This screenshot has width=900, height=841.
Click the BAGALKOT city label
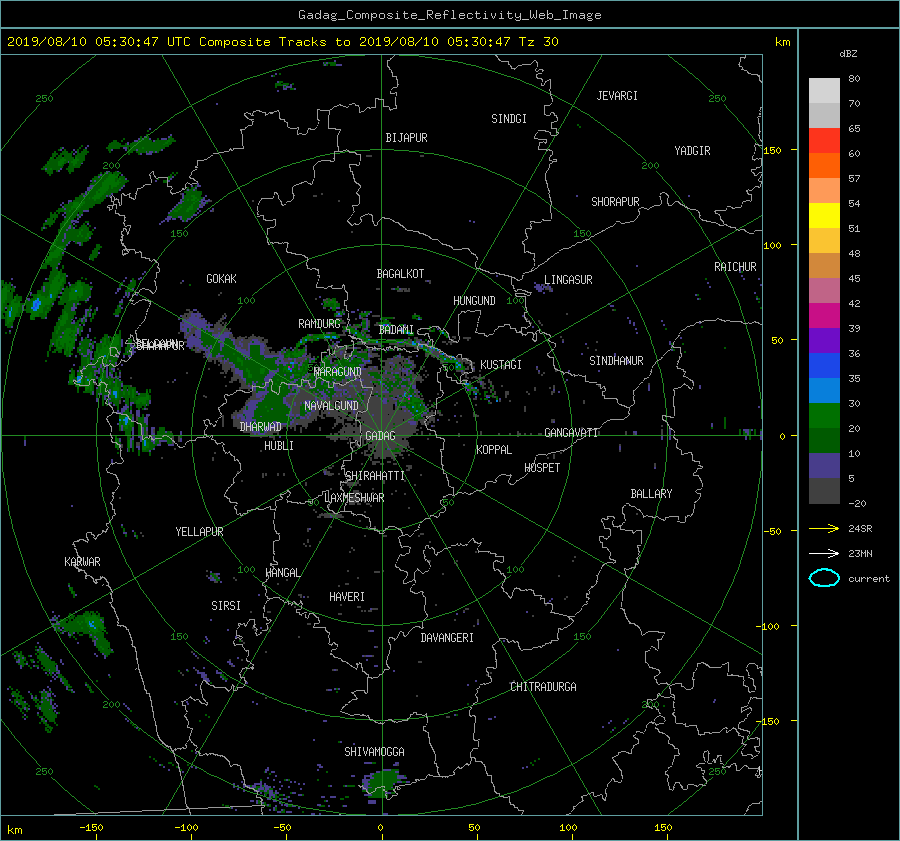tap(400, 274)
